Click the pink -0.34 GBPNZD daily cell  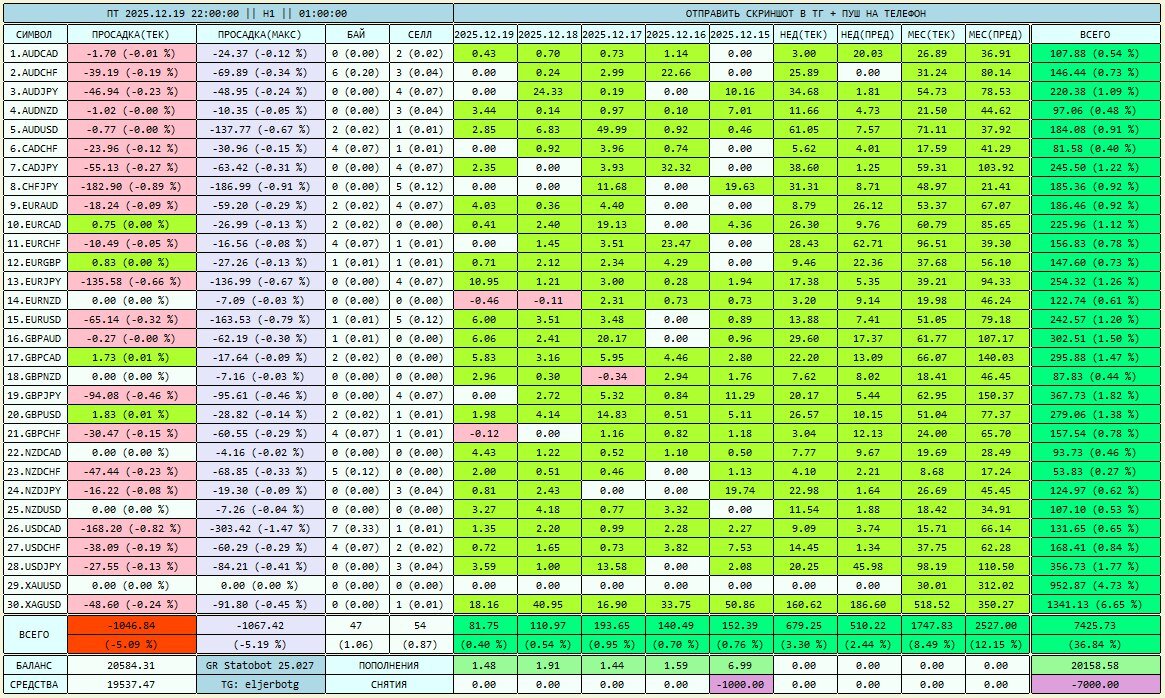612,376
